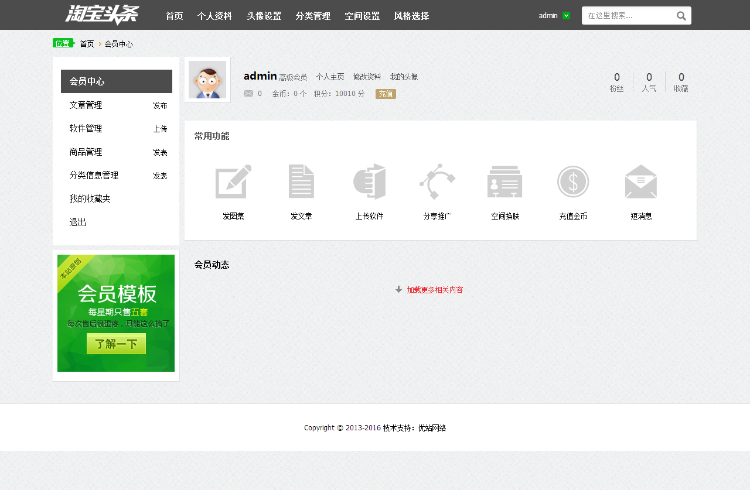Expand the admin dropdown arrow in header
The width and height of the screenshot is (750, 490).
tap(566, 16)
